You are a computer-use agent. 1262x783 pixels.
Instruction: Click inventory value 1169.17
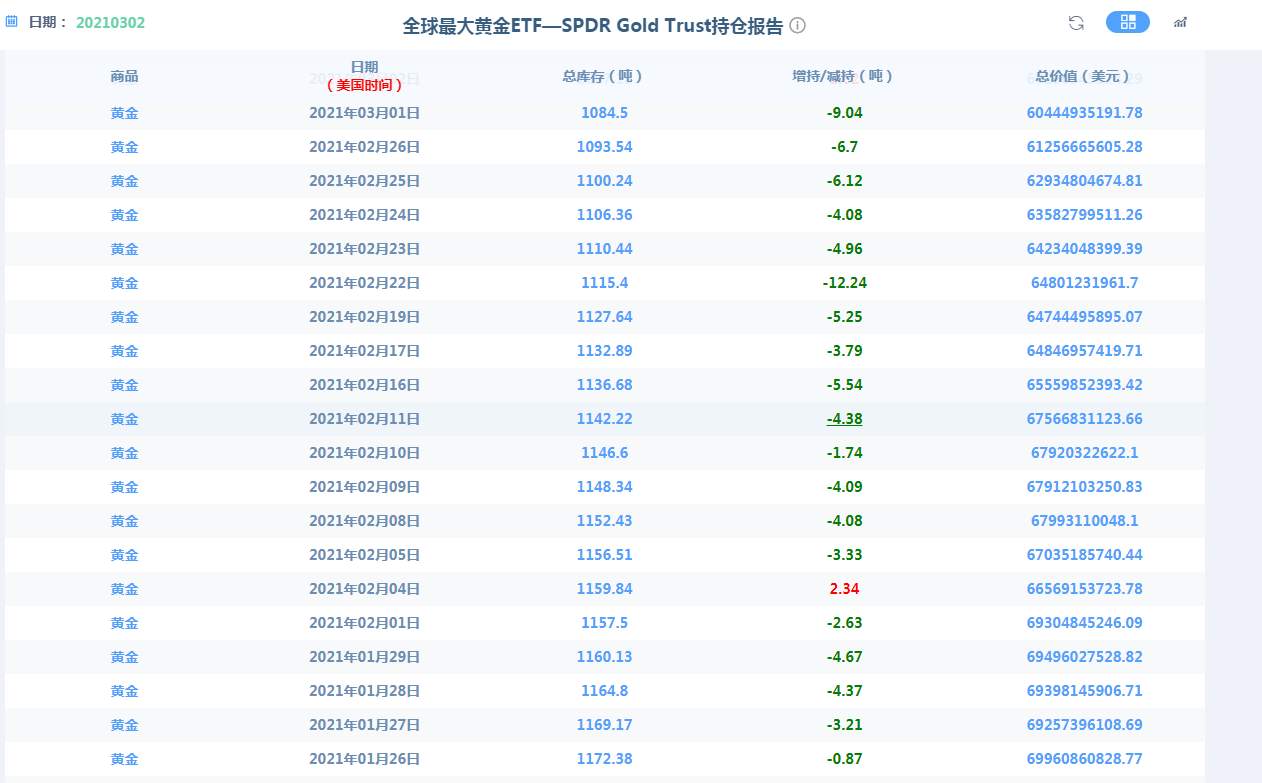pos(604,725)
